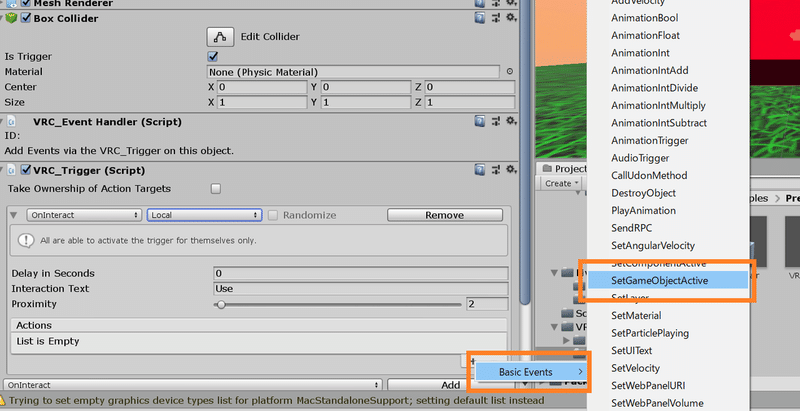Viewport: 800px width, 411px height.
Task: Click the Edit Collider icon button
Action: pos(220,37)
